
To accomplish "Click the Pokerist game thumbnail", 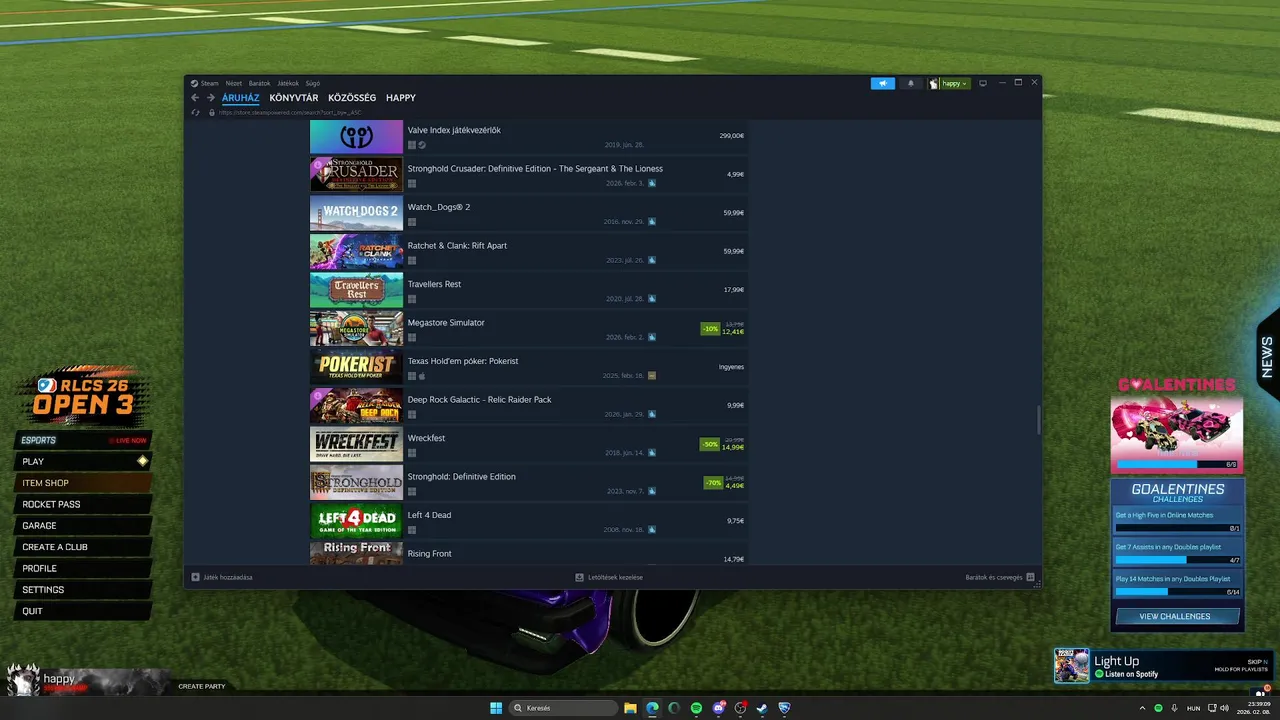I will 356,367.
